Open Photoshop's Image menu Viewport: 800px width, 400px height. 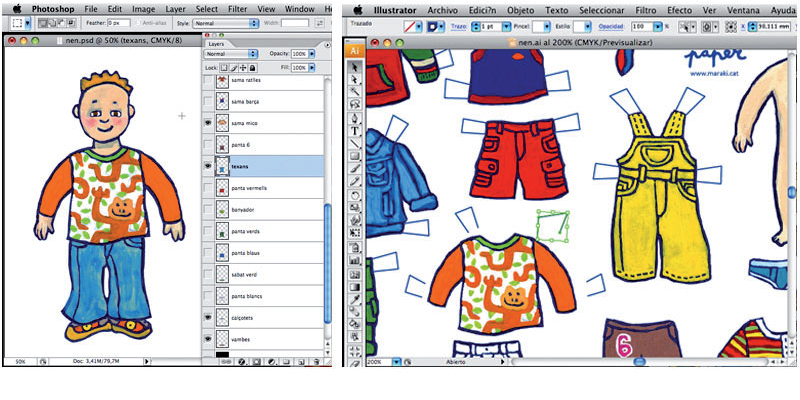click(143, 9)
